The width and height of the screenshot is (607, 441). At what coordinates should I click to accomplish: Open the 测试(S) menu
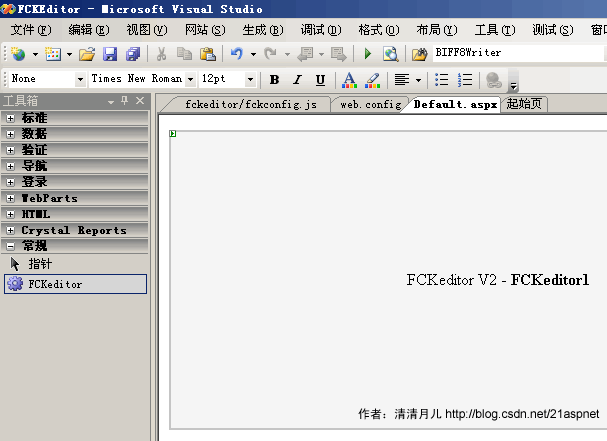553,30
